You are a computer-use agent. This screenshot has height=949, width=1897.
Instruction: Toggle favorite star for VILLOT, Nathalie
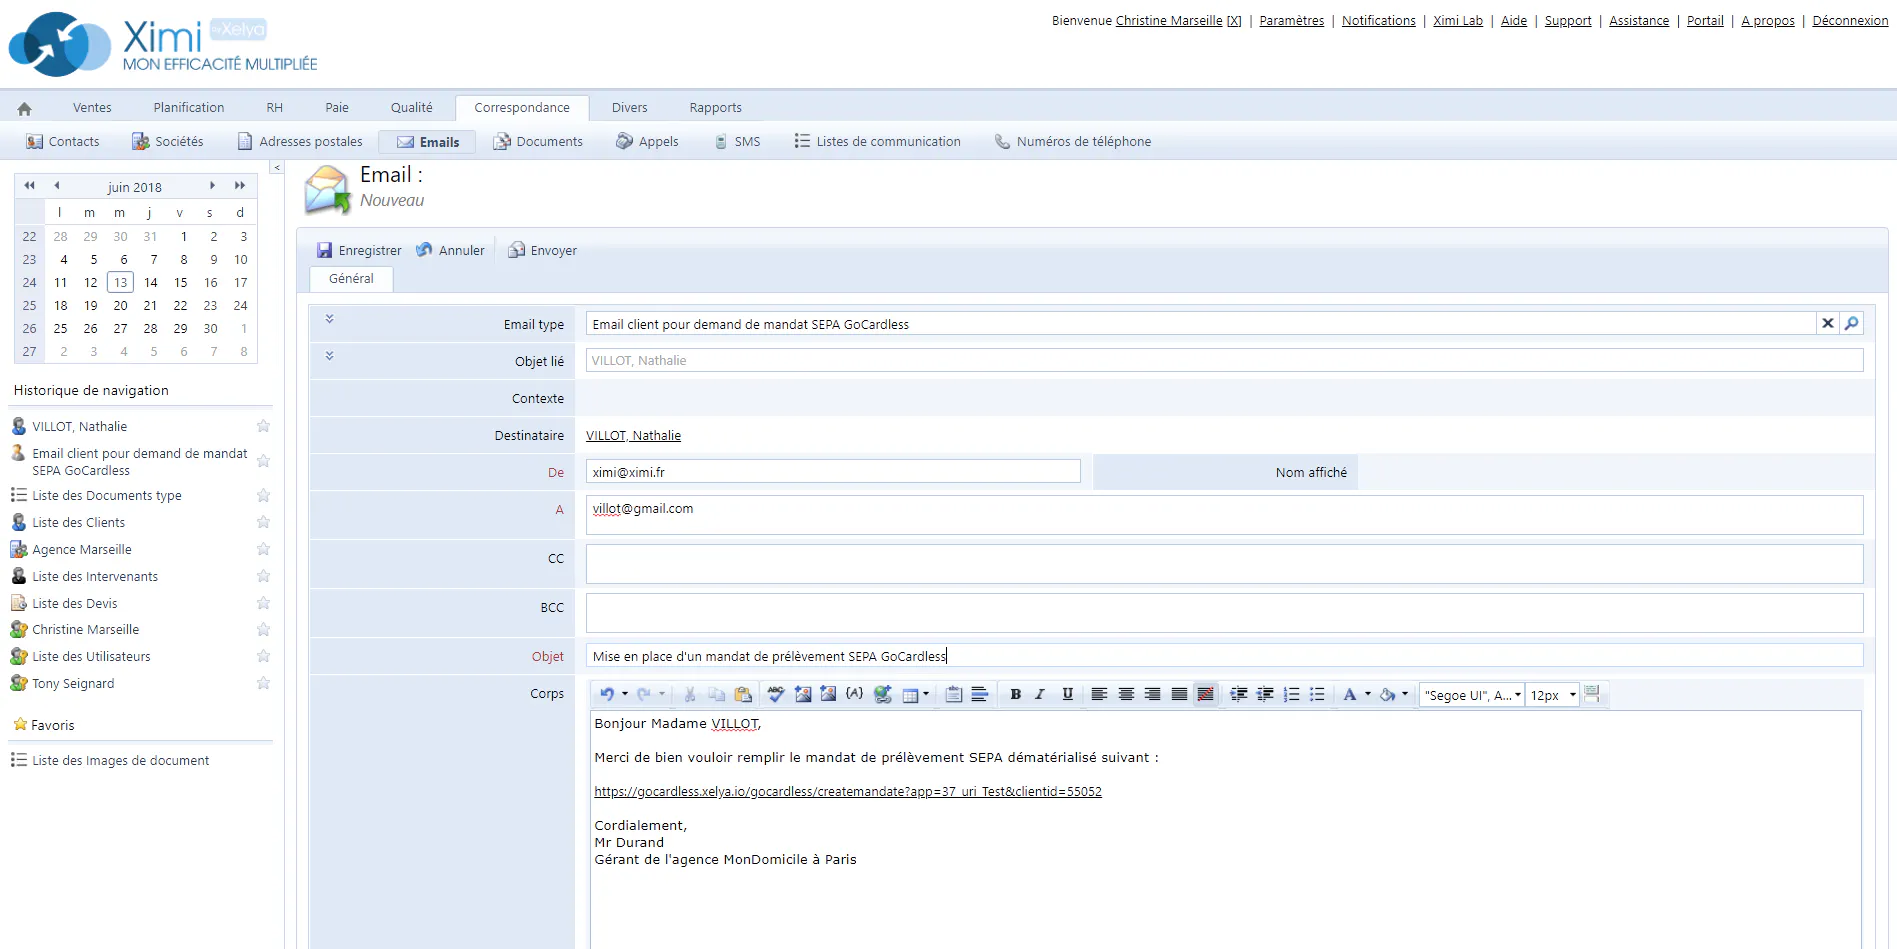click(263, 426)
